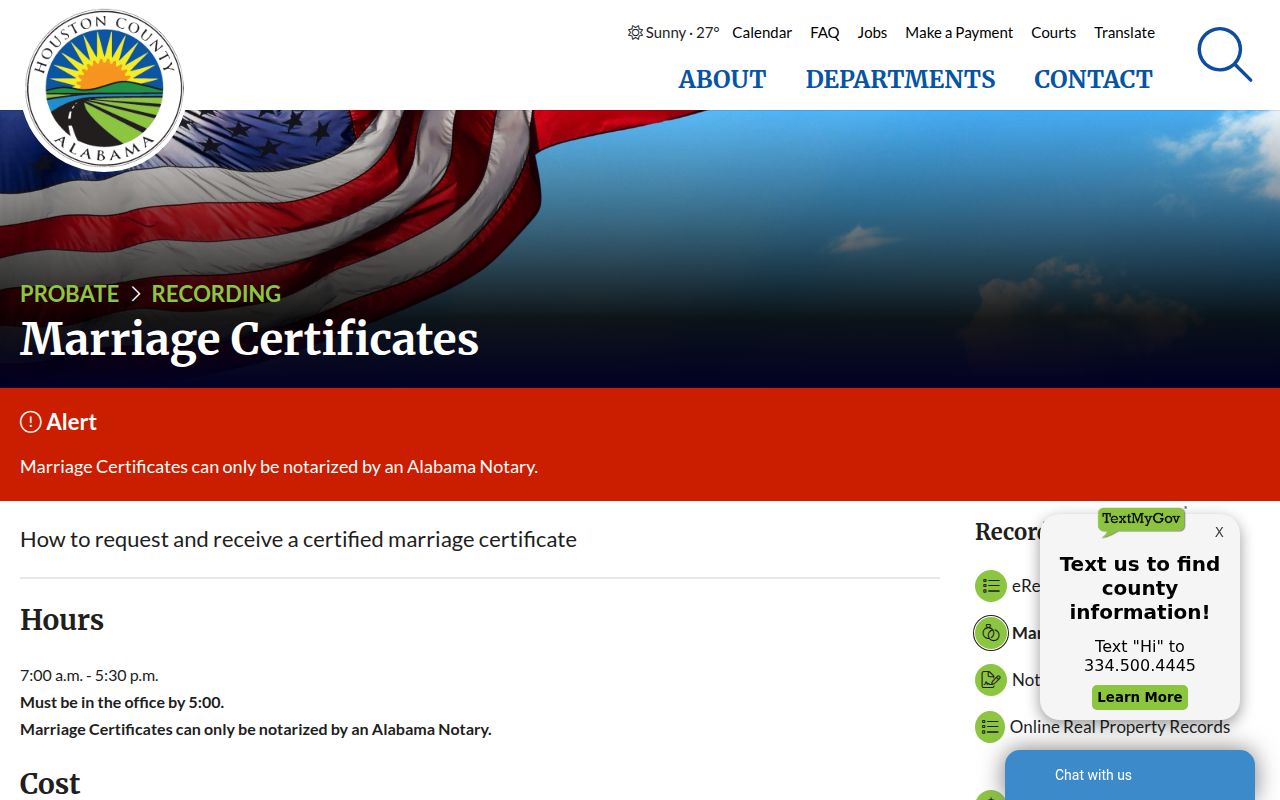Click the Learn More button
Viewport: 1280px width, 800px height.
(x=1140, y=697)
